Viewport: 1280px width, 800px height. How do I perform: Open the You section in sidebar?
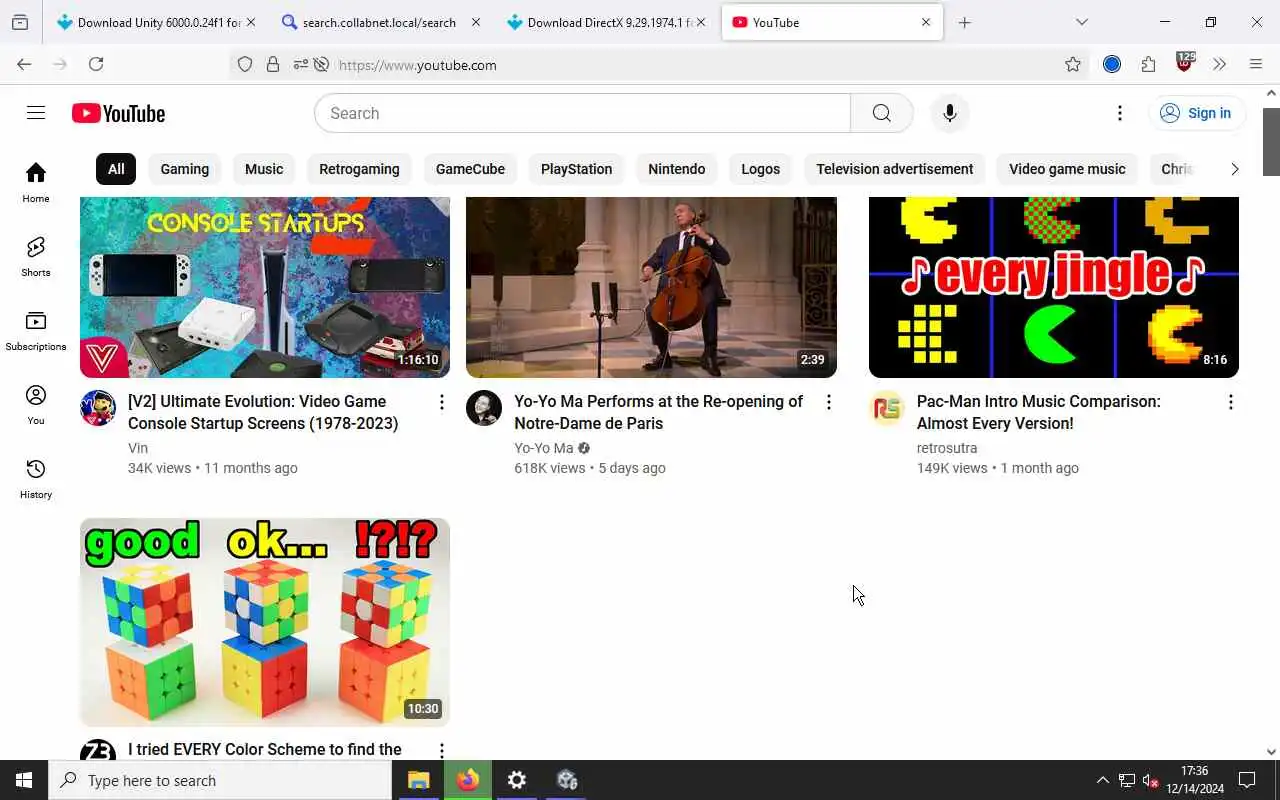tap(36, 404)
